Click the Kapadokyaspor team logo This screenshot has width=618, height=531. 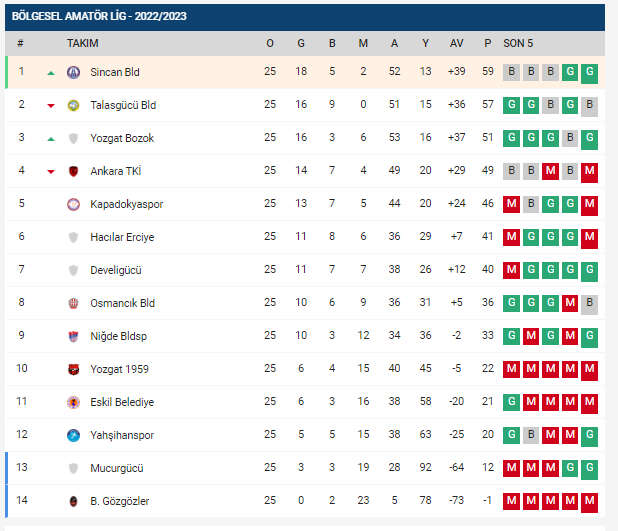point(72,204)
